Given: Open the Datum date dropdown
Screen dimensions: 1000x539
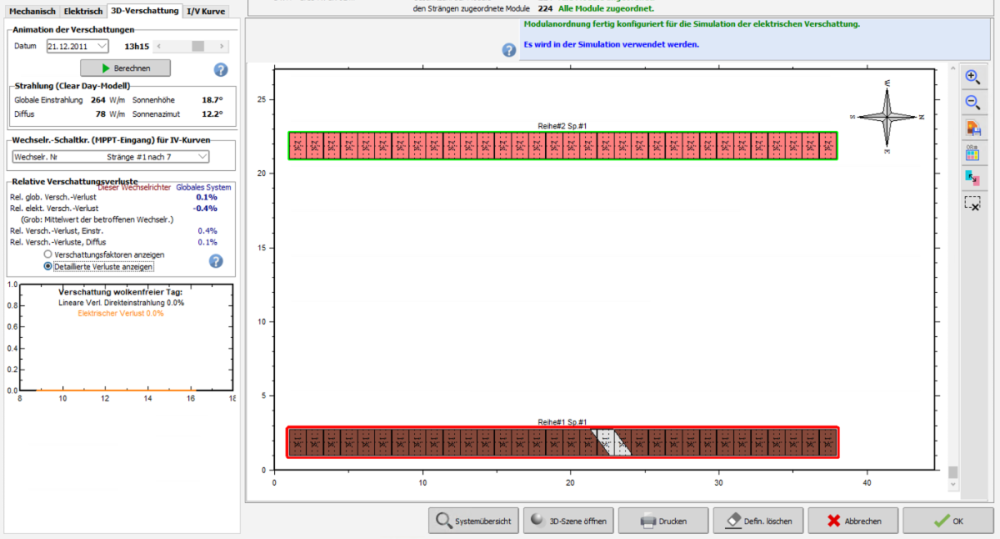Looking at the screenshot, I should coord(102,46).
